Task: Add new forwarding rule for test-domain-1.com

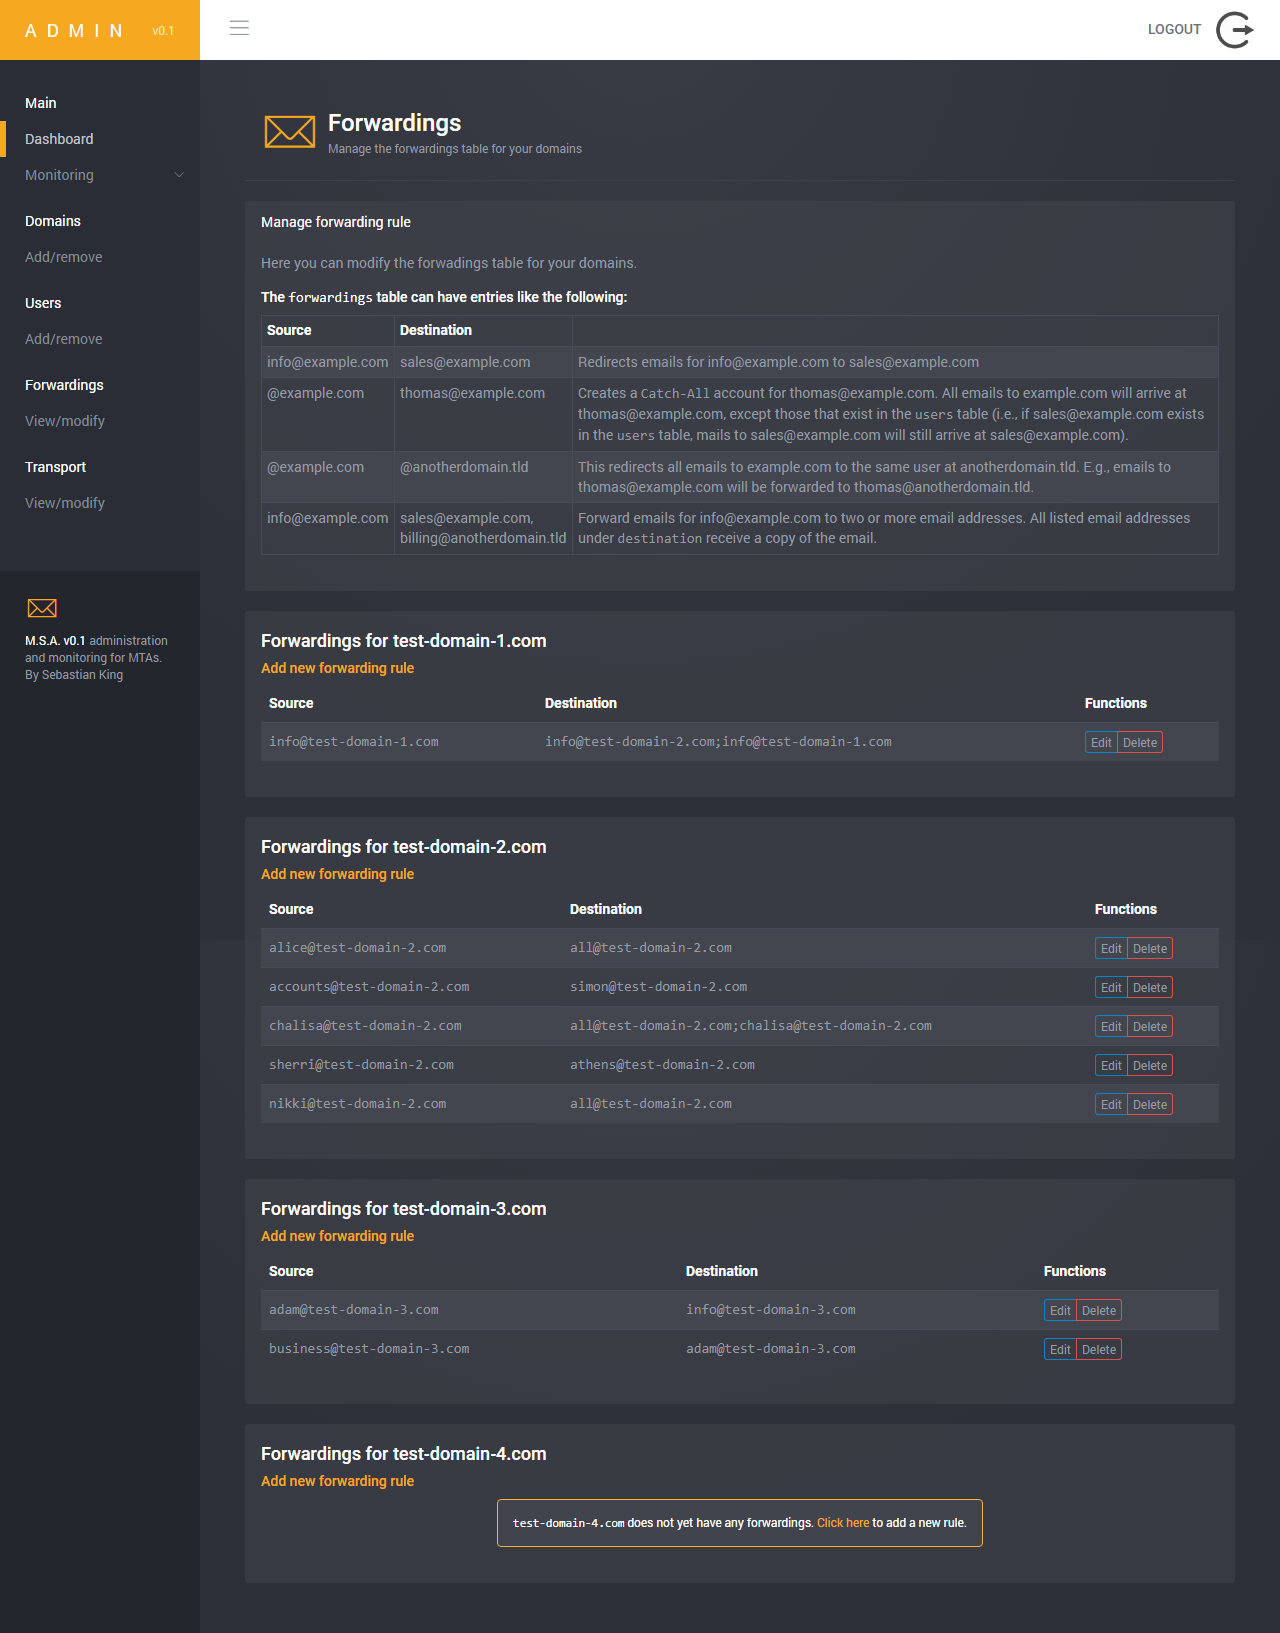Action: pos(337,668)
